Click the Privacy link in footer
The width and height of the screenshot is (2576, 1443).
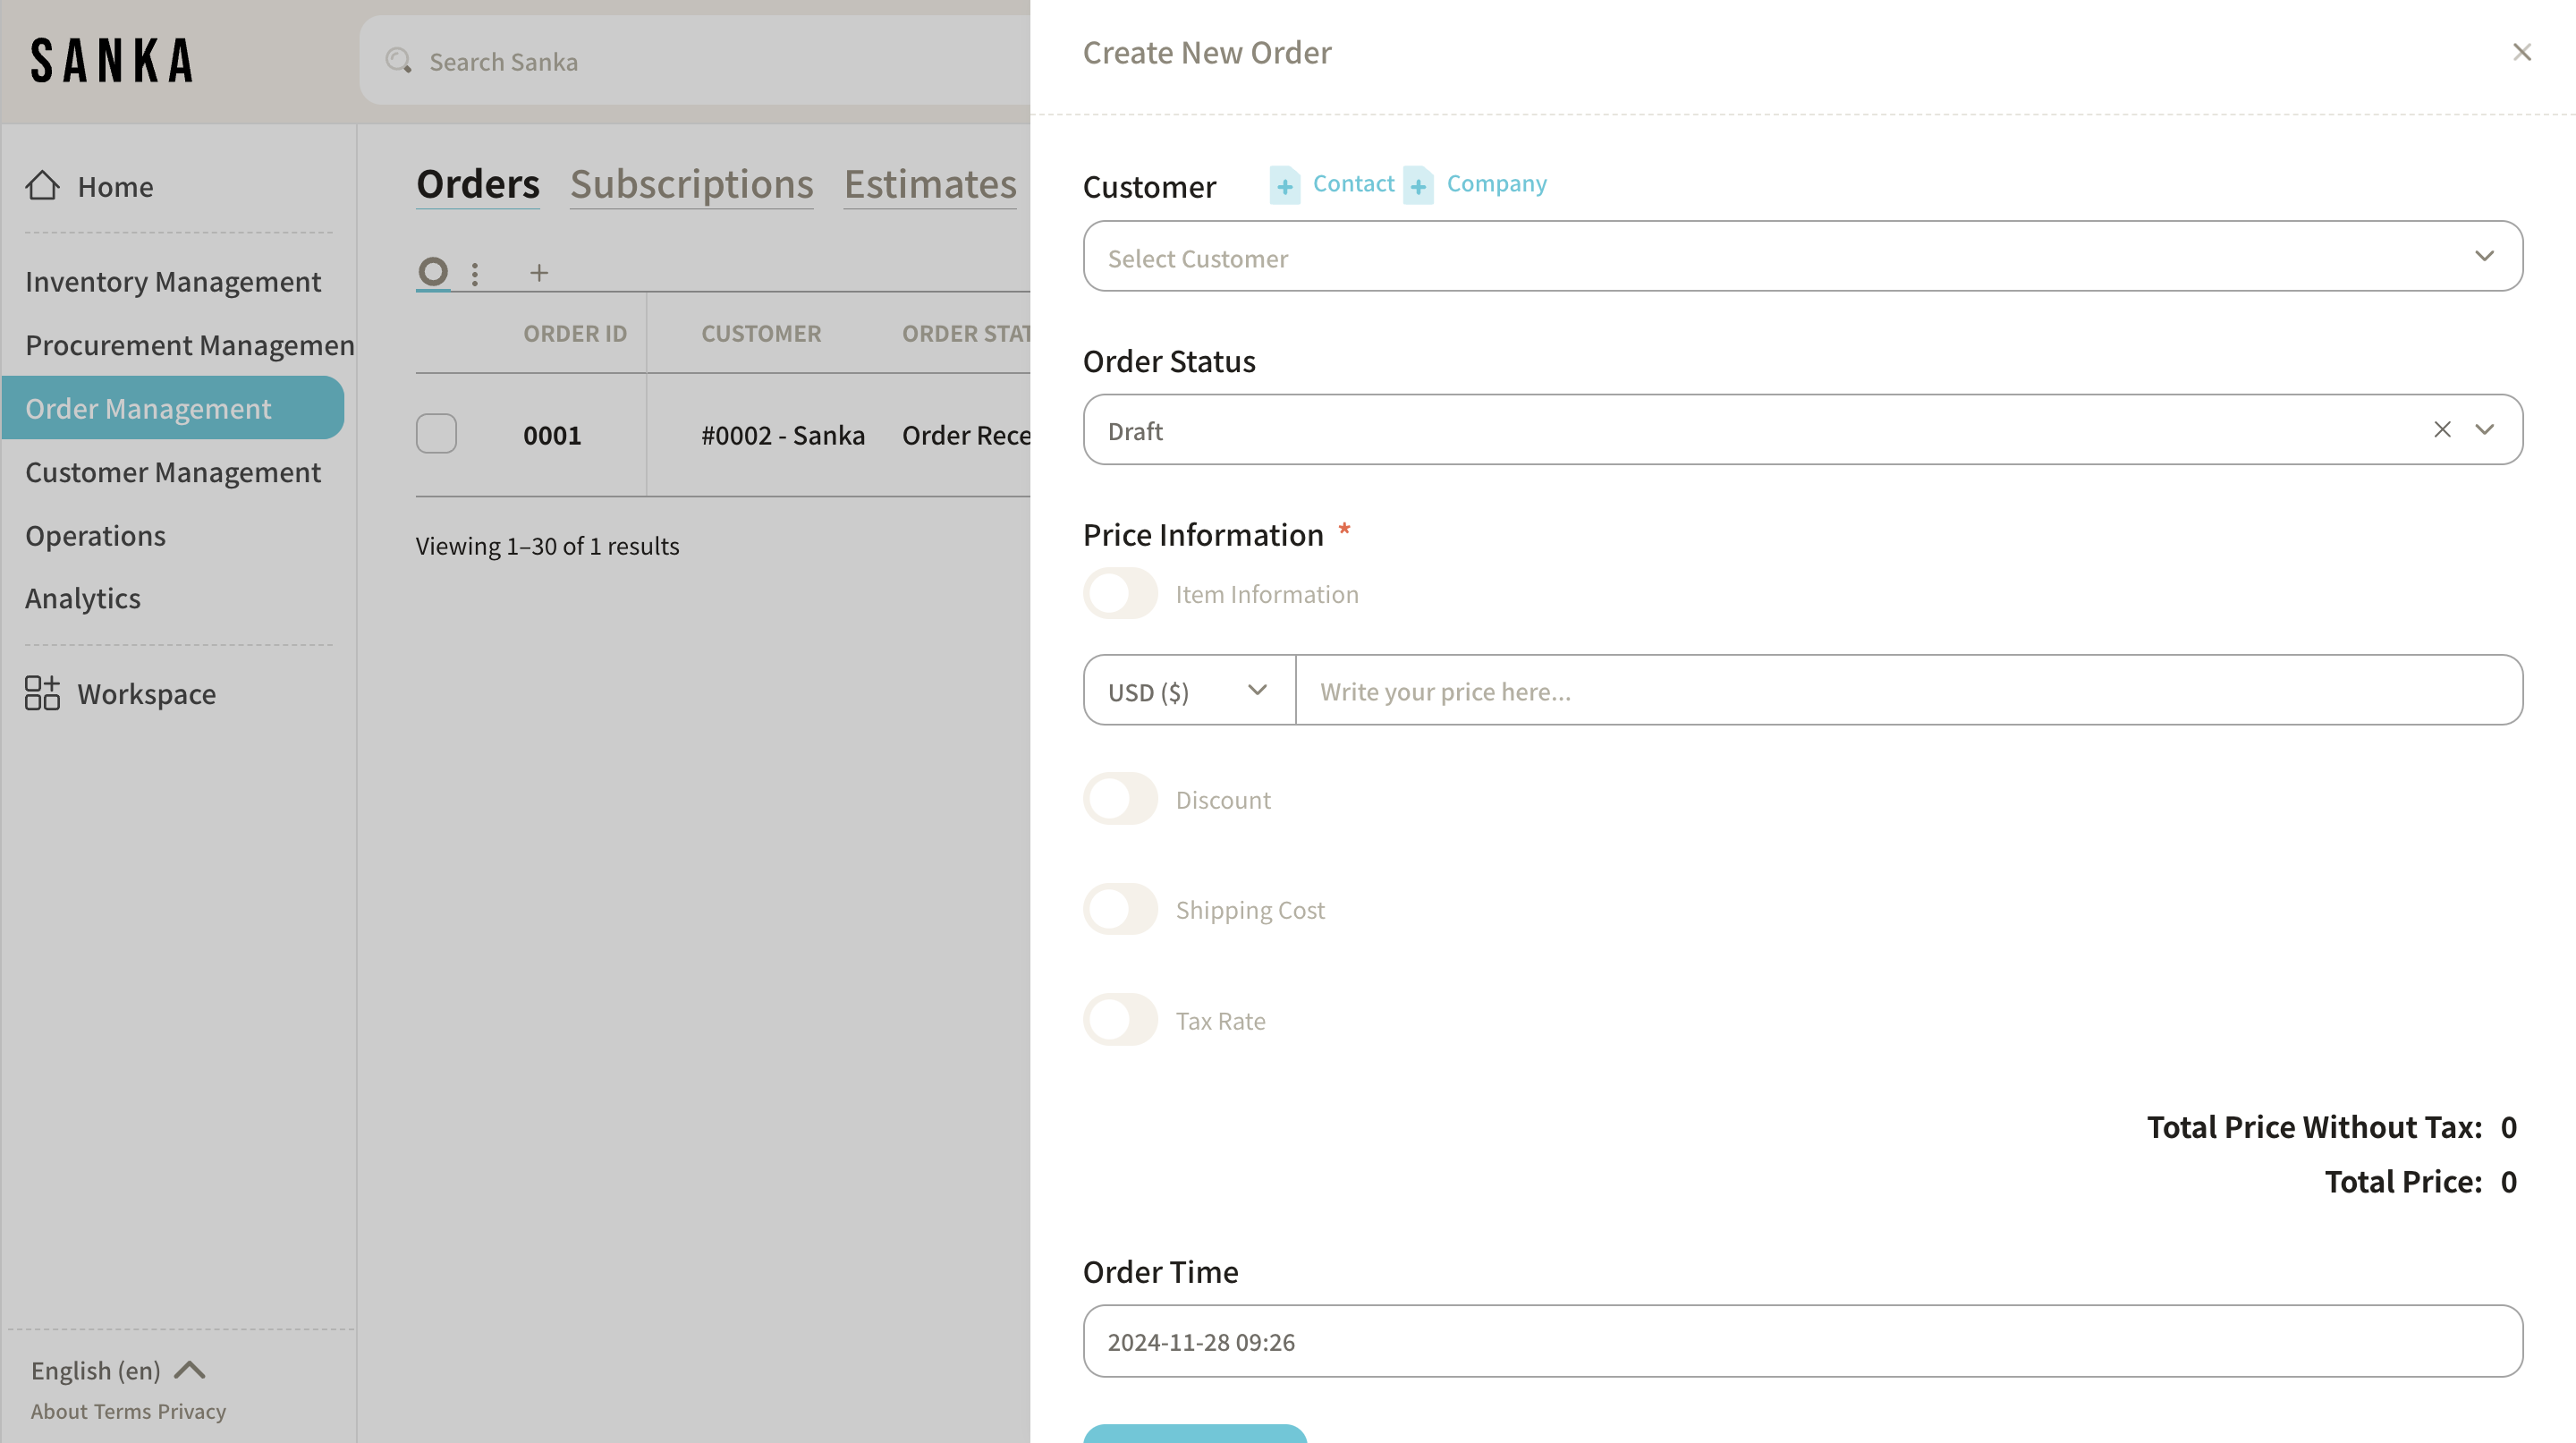coord(191,1411)
